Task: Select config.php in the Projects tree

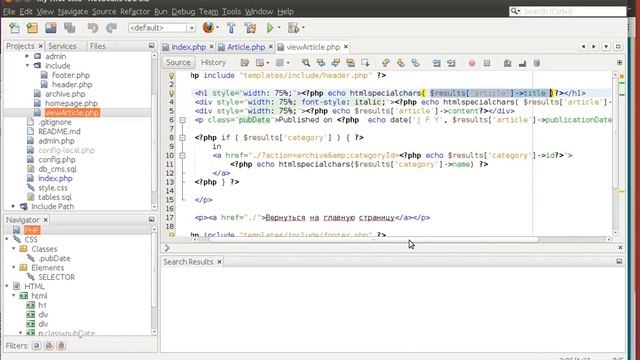Action: click(57, 160)
